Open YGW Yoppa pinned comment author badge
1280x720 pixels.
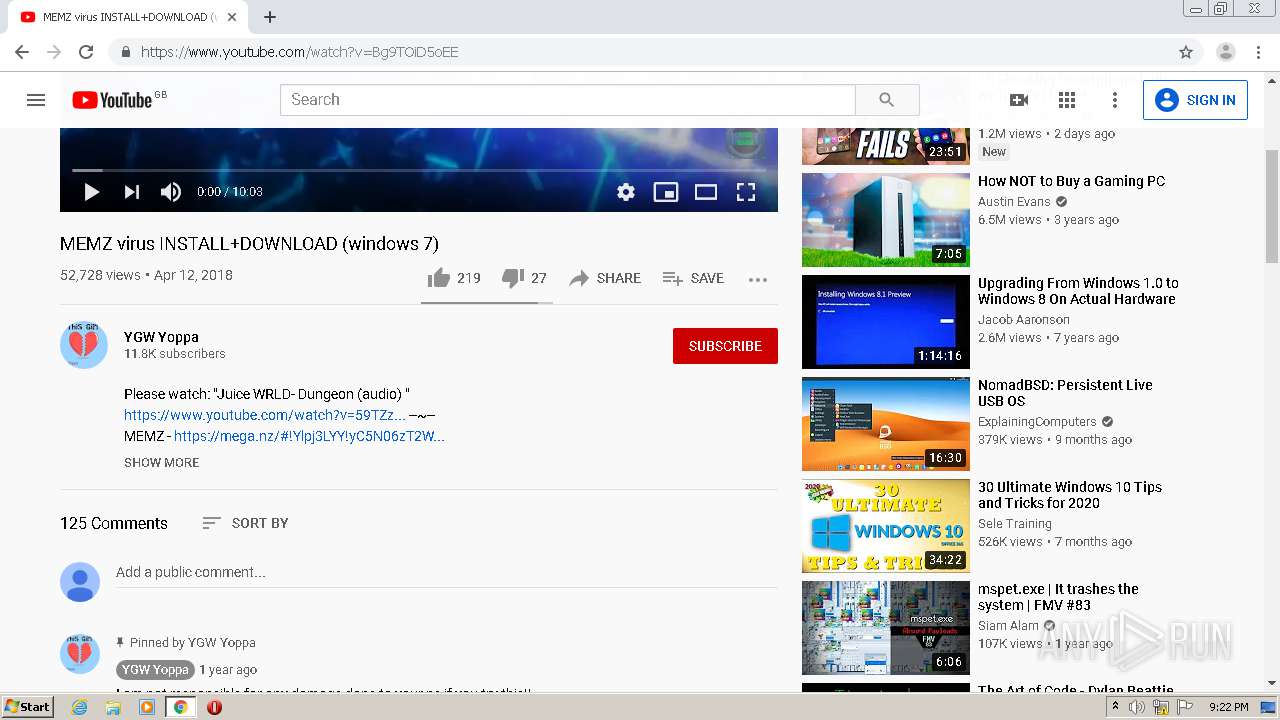tap(155, 670)
